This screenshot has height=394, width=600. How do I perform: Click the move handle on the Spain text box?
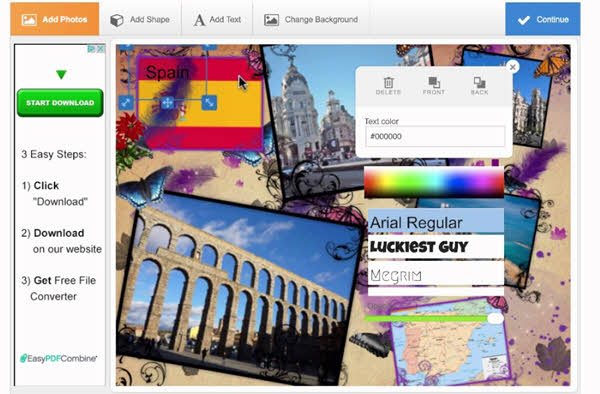[167, 103]
